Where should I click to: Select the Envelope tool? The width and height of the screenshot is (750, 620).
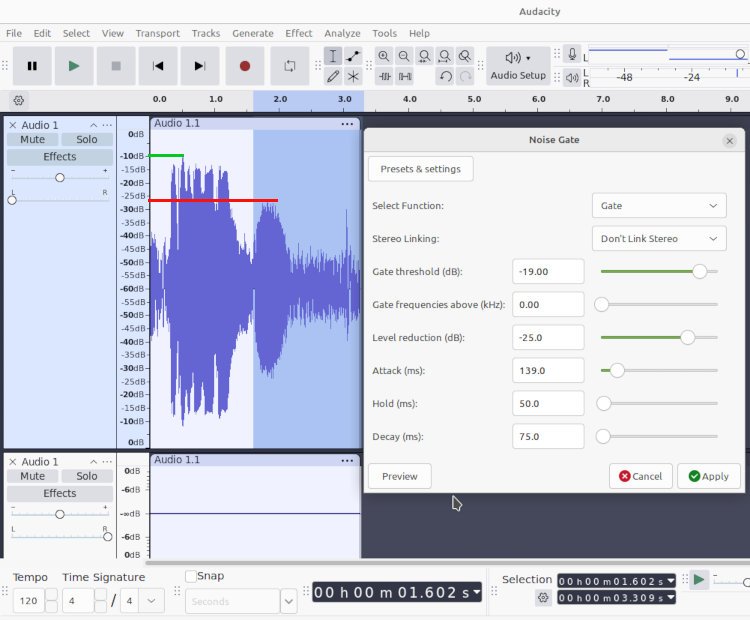[x=353, y=56]
